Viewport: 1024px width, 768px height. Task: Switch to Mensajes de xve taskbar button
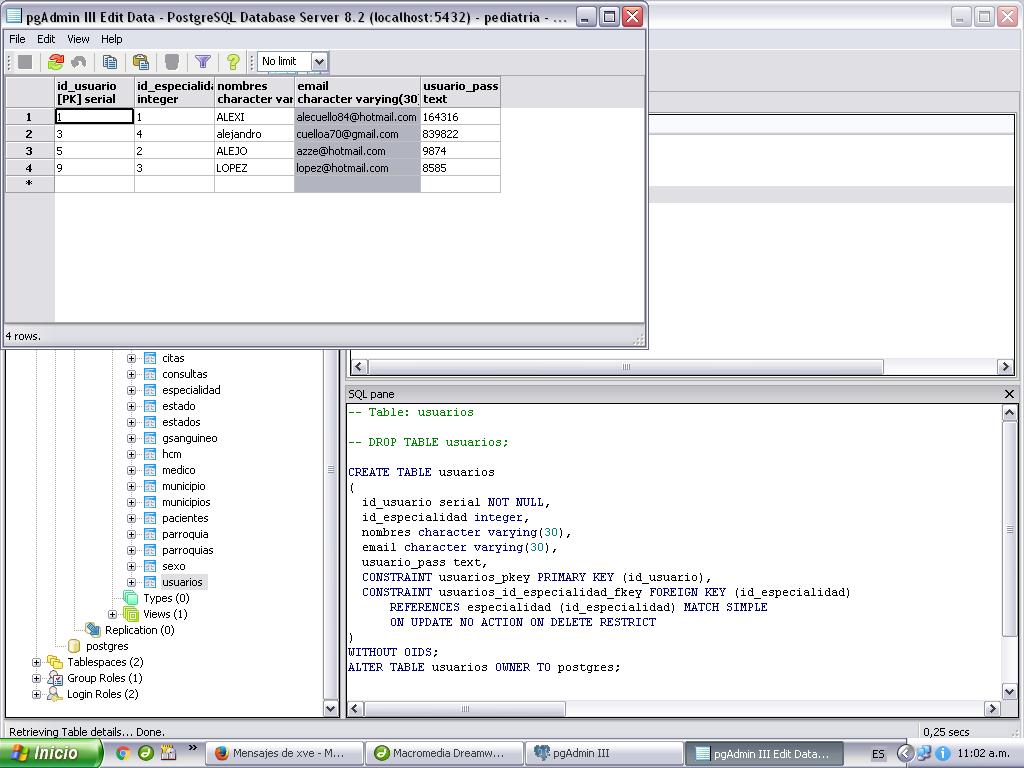[x=285, y=754]
